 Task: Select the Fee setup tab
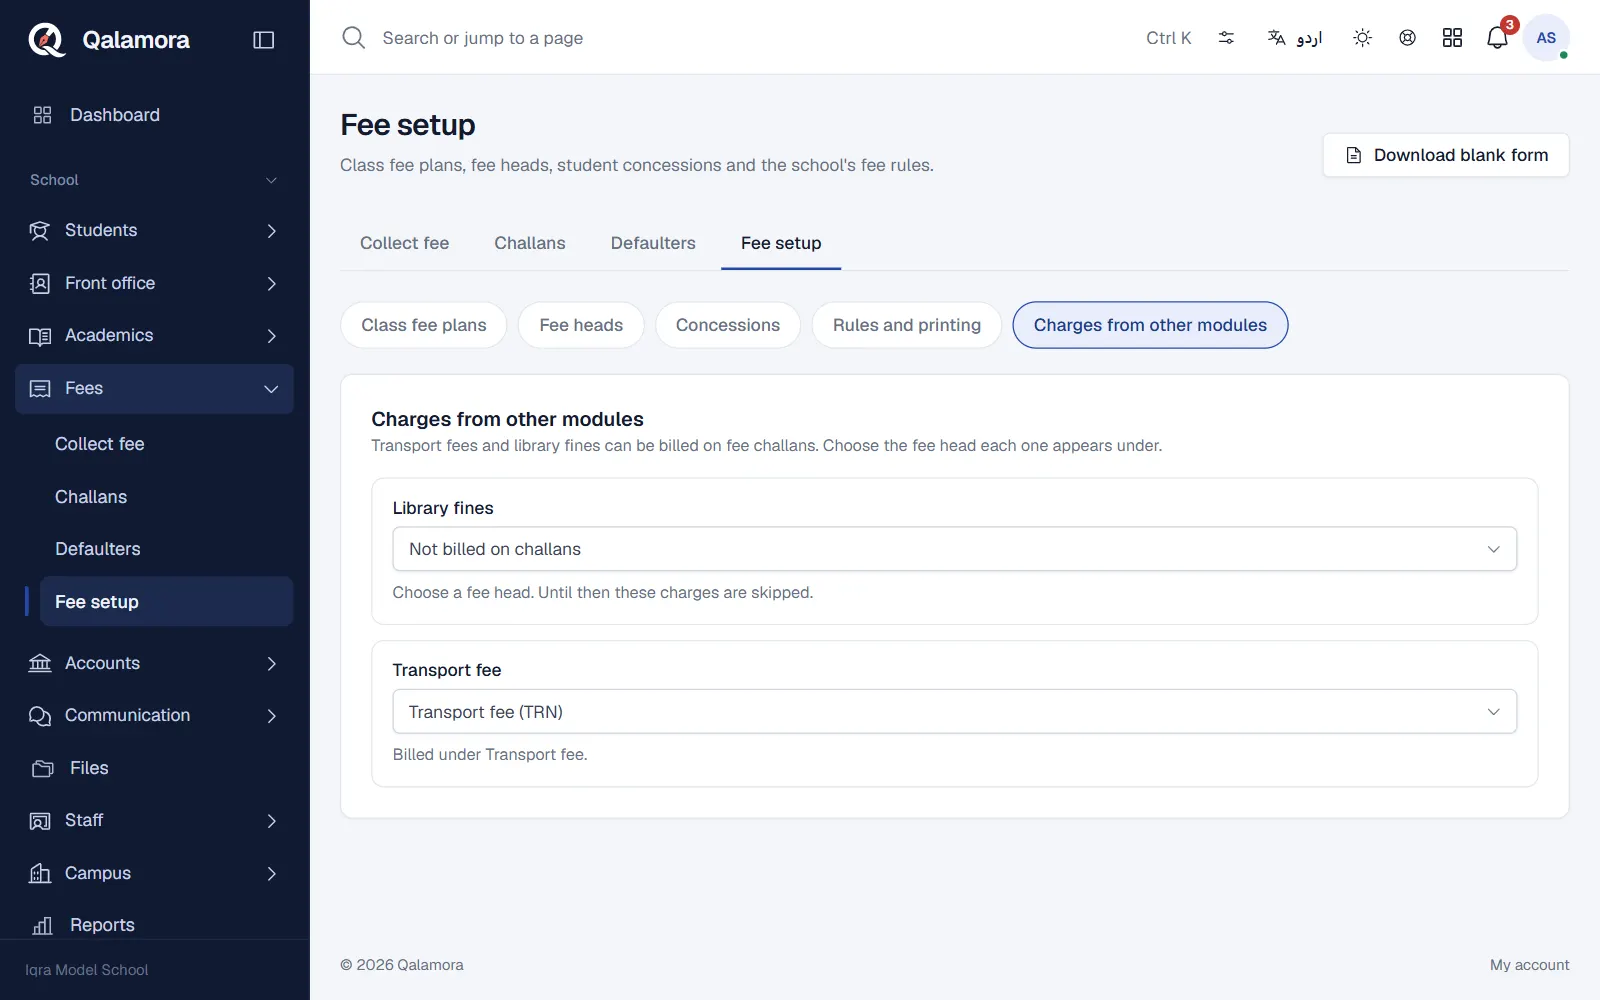[781, 243]
